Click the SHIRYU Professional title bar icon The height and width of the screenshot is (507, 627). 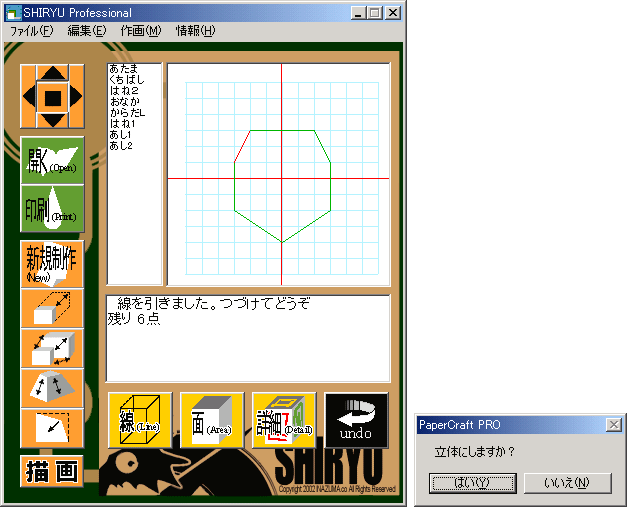pos(13,13)
